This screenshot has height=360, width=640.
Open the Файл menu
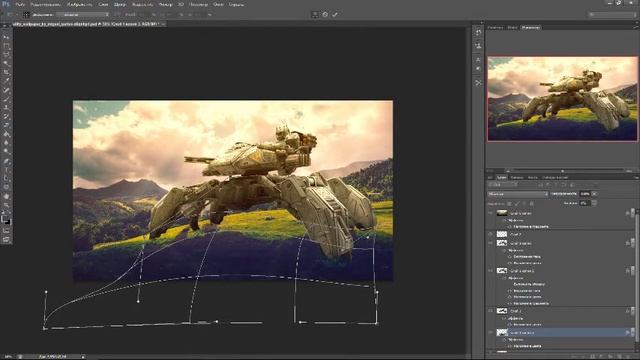click(x=20, y=4)
